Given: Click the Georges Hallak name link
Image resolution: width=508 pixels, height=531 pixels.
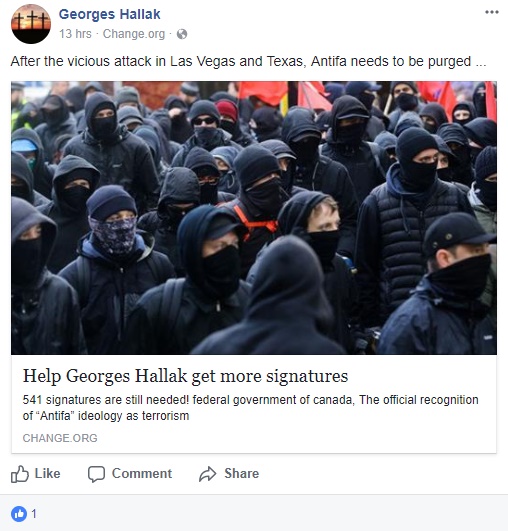Looking at the screenshot, I should click(x=109, y=14).
